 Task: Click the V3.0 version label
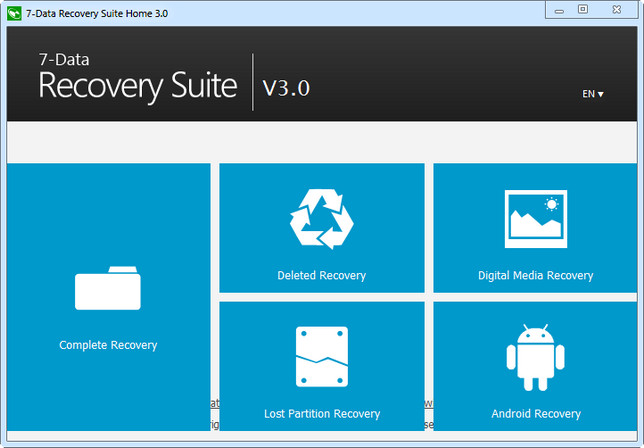point(286,88)
